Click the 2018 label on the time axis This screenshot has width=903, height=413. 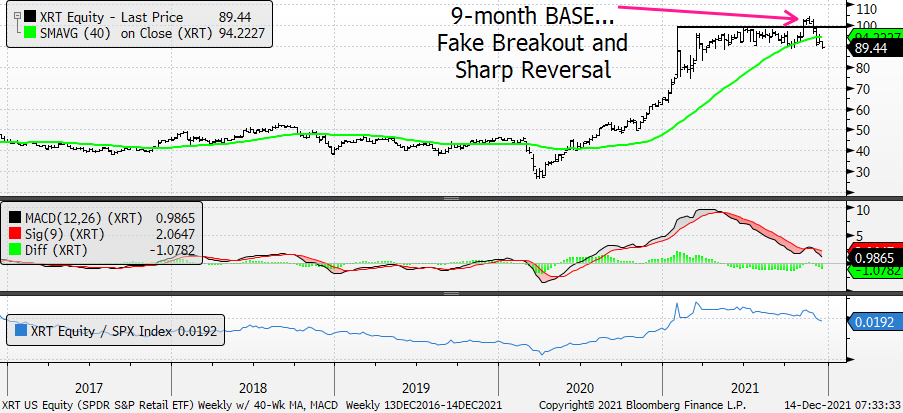pyautogui.click(x=253, y=388)
